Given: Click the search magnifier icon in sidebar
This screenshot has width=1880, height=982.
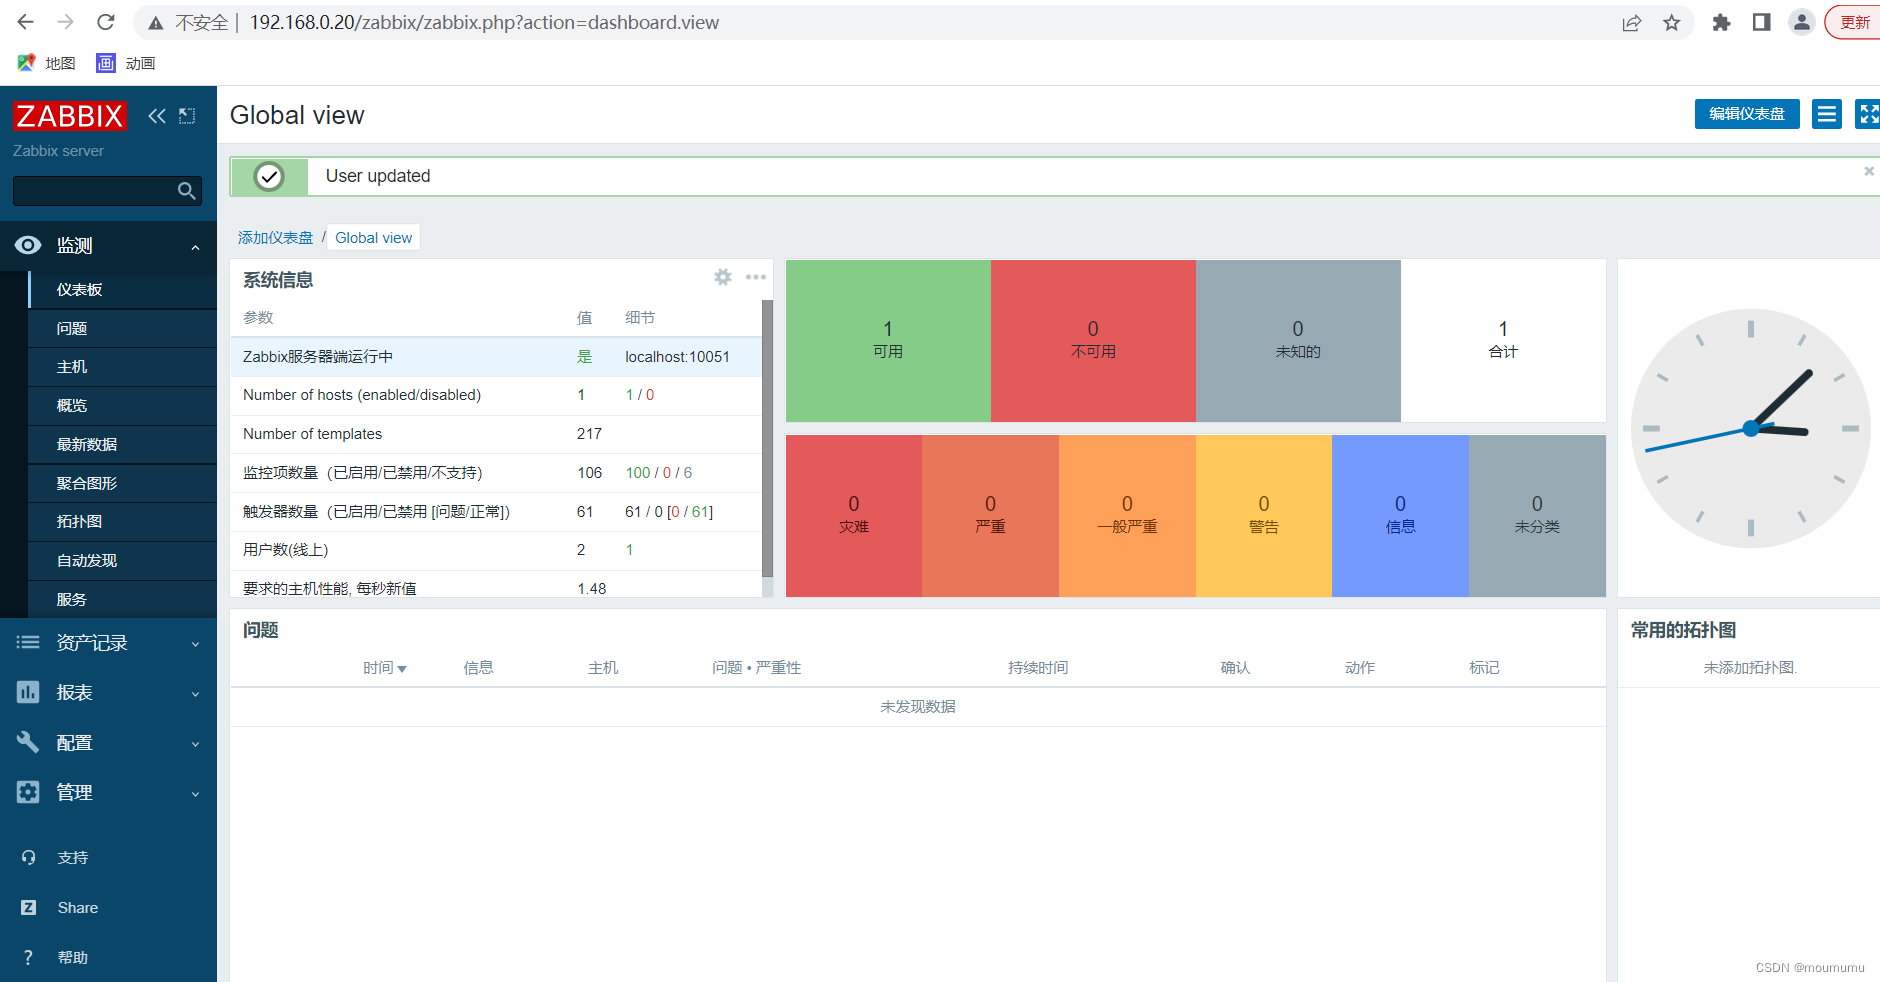Looking at the screenshot, I should 186,191.
